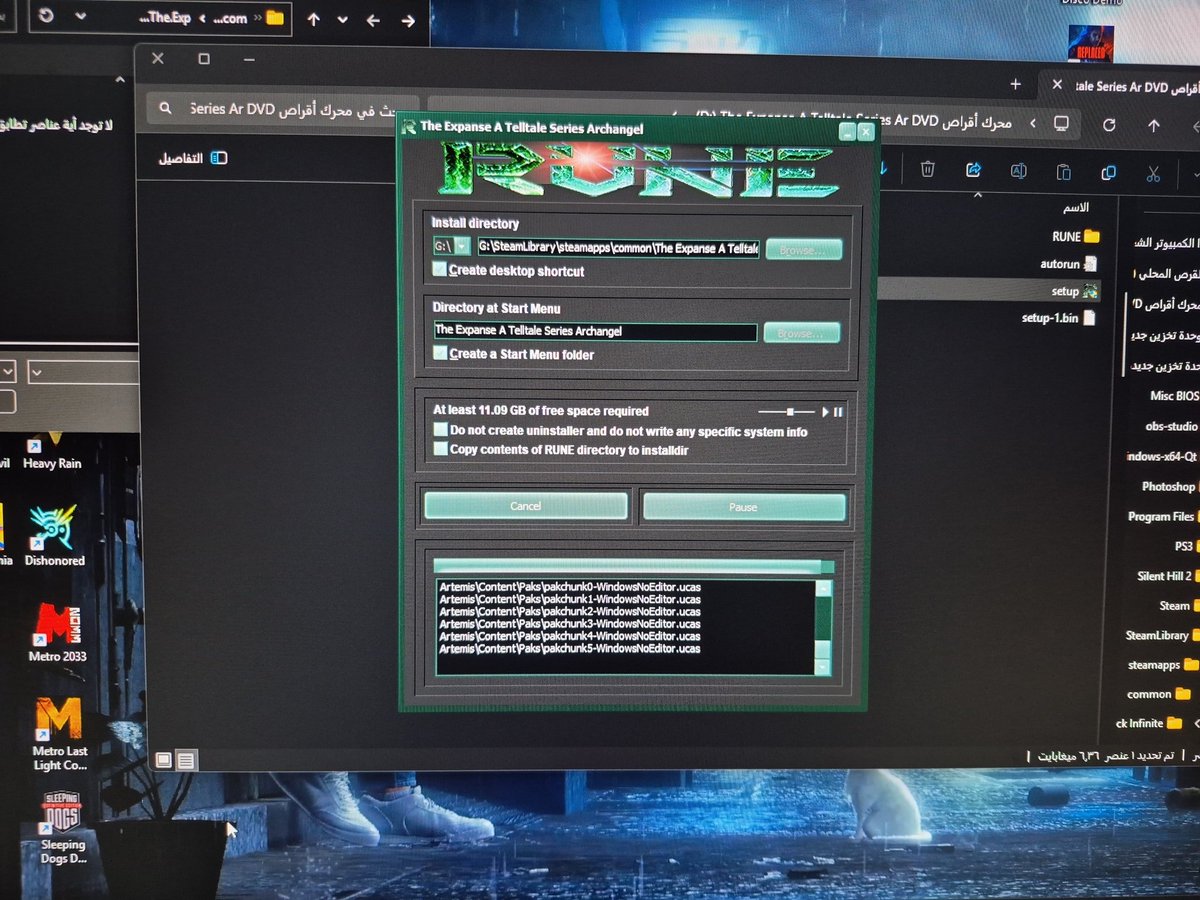Click the Rename icon in Explorer toolbar
1200x900 pixels.
pos(1018,172)
